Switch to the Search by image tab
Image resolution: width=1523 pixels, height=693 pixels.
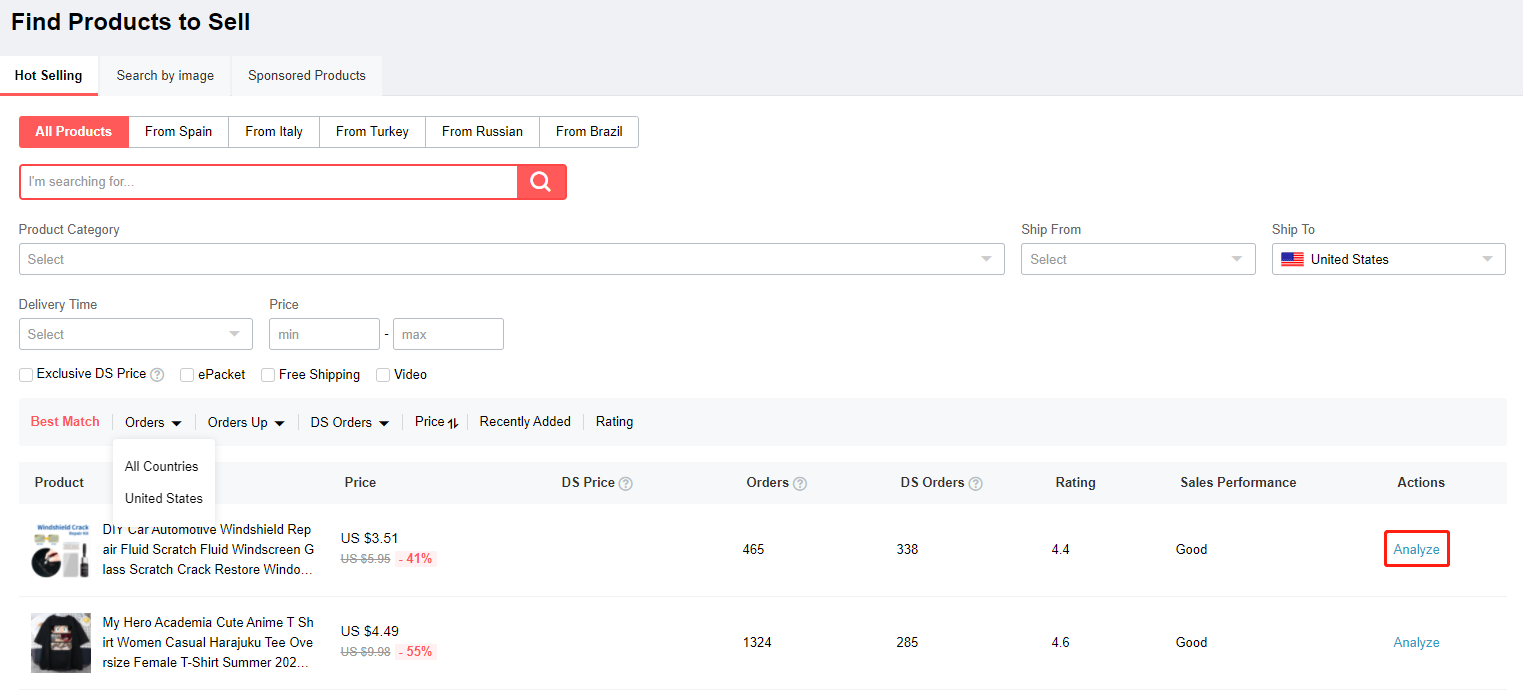[165, 76]
